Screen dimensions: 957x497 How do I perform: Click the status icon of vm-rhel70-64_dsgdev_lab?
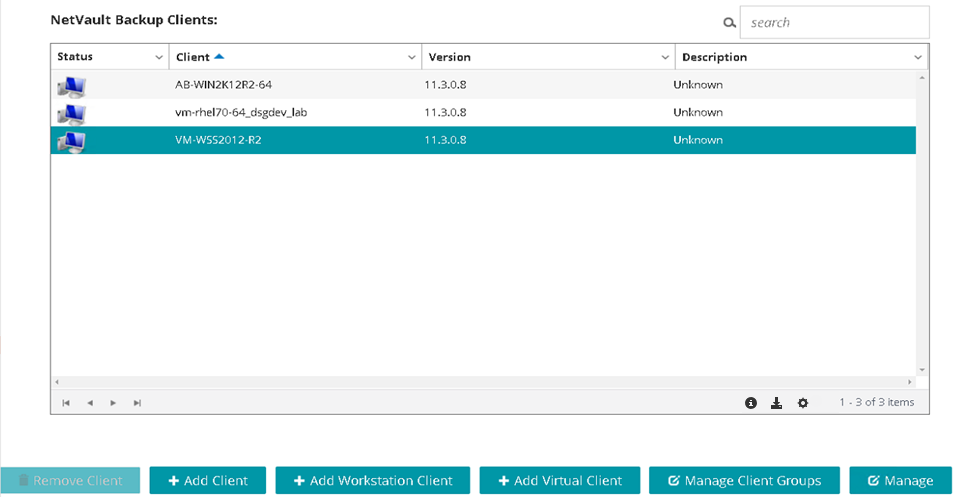(x=71, y=114)
